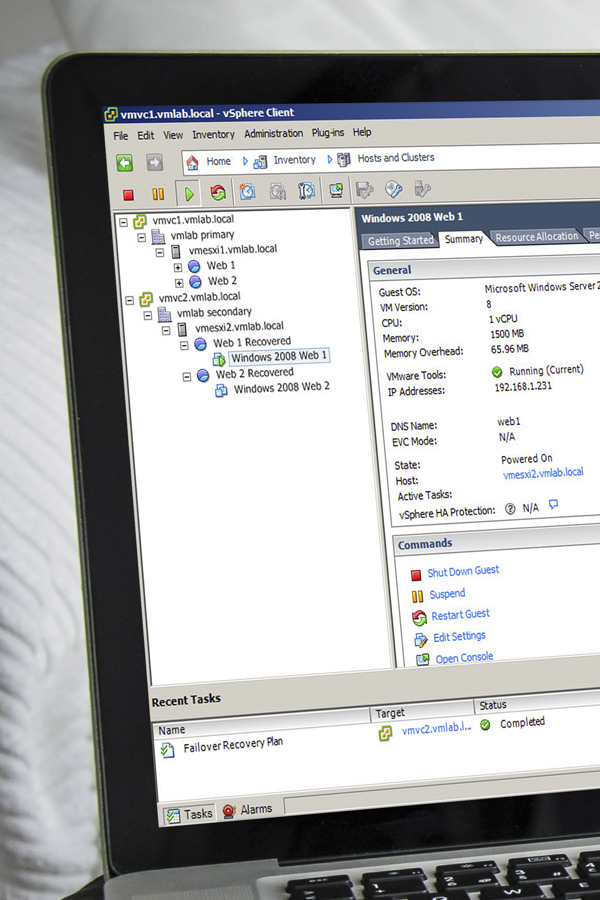Expand the Web 1 resource pool
600x900 pixels.
(x=178, y=267)
